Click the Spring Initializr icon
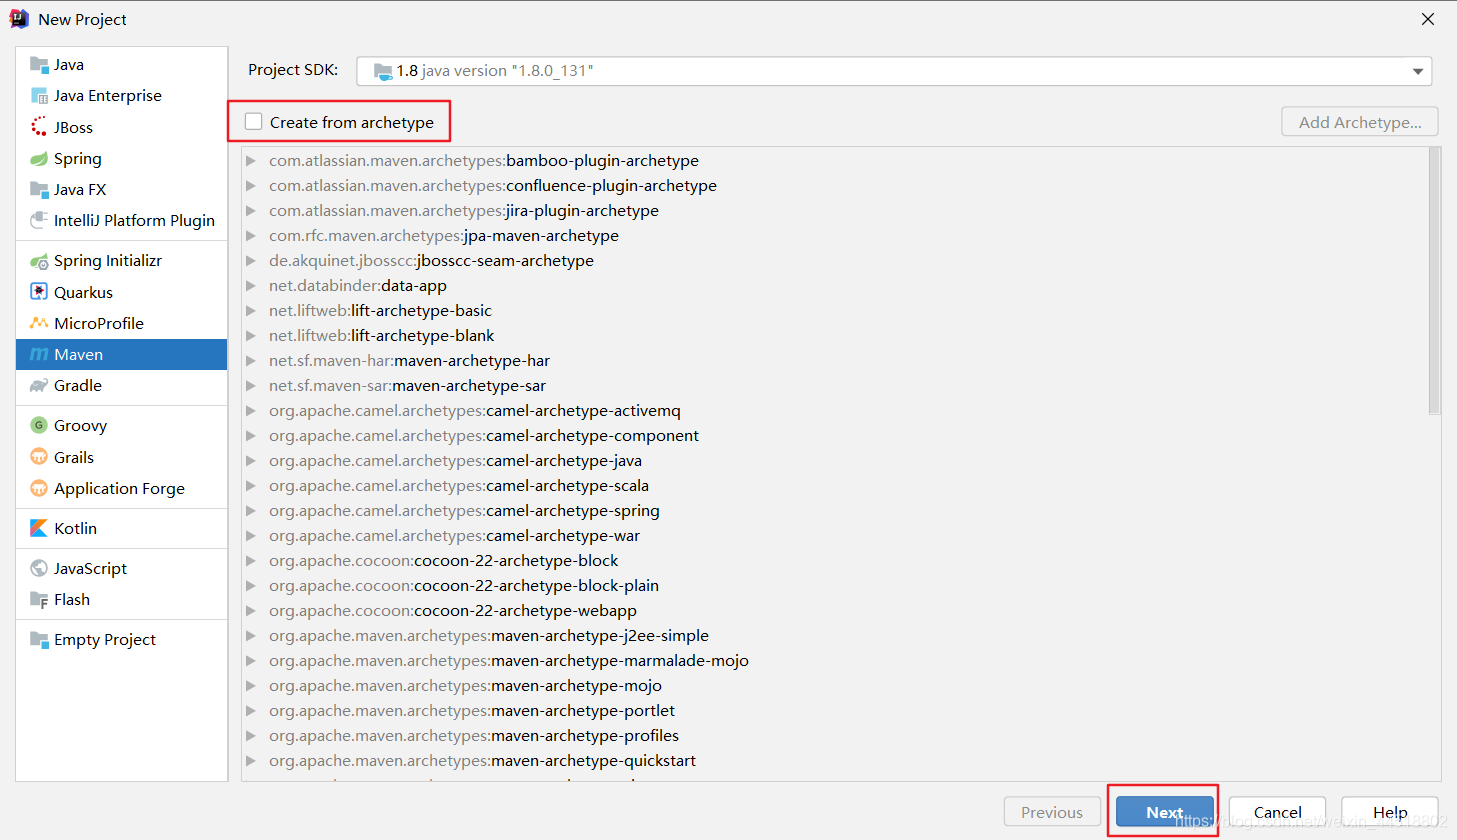This screenshot has width=1457, height=840. 39,261
